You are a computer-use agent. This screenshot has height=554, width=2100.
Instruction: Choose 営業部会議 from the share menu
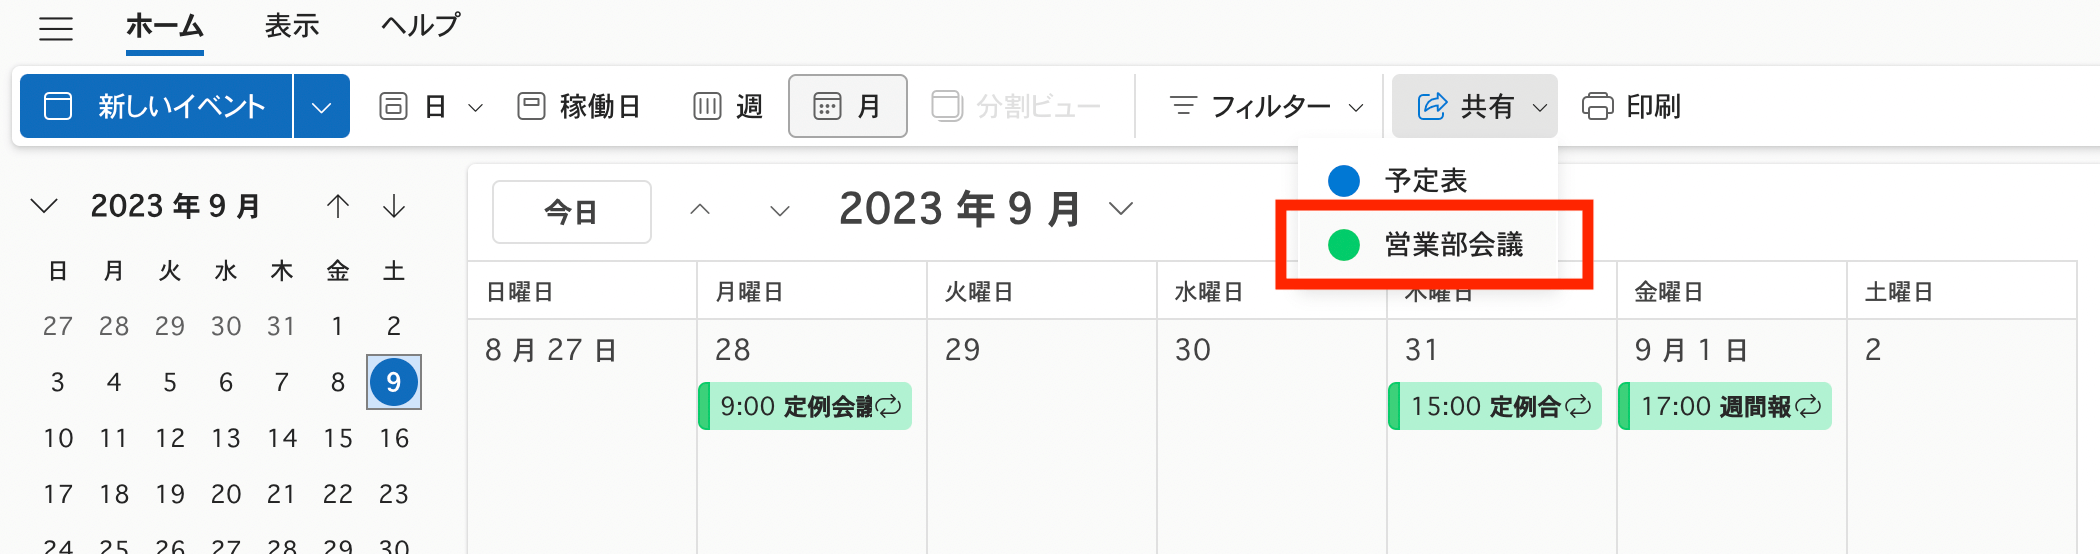pos(1428,244)
